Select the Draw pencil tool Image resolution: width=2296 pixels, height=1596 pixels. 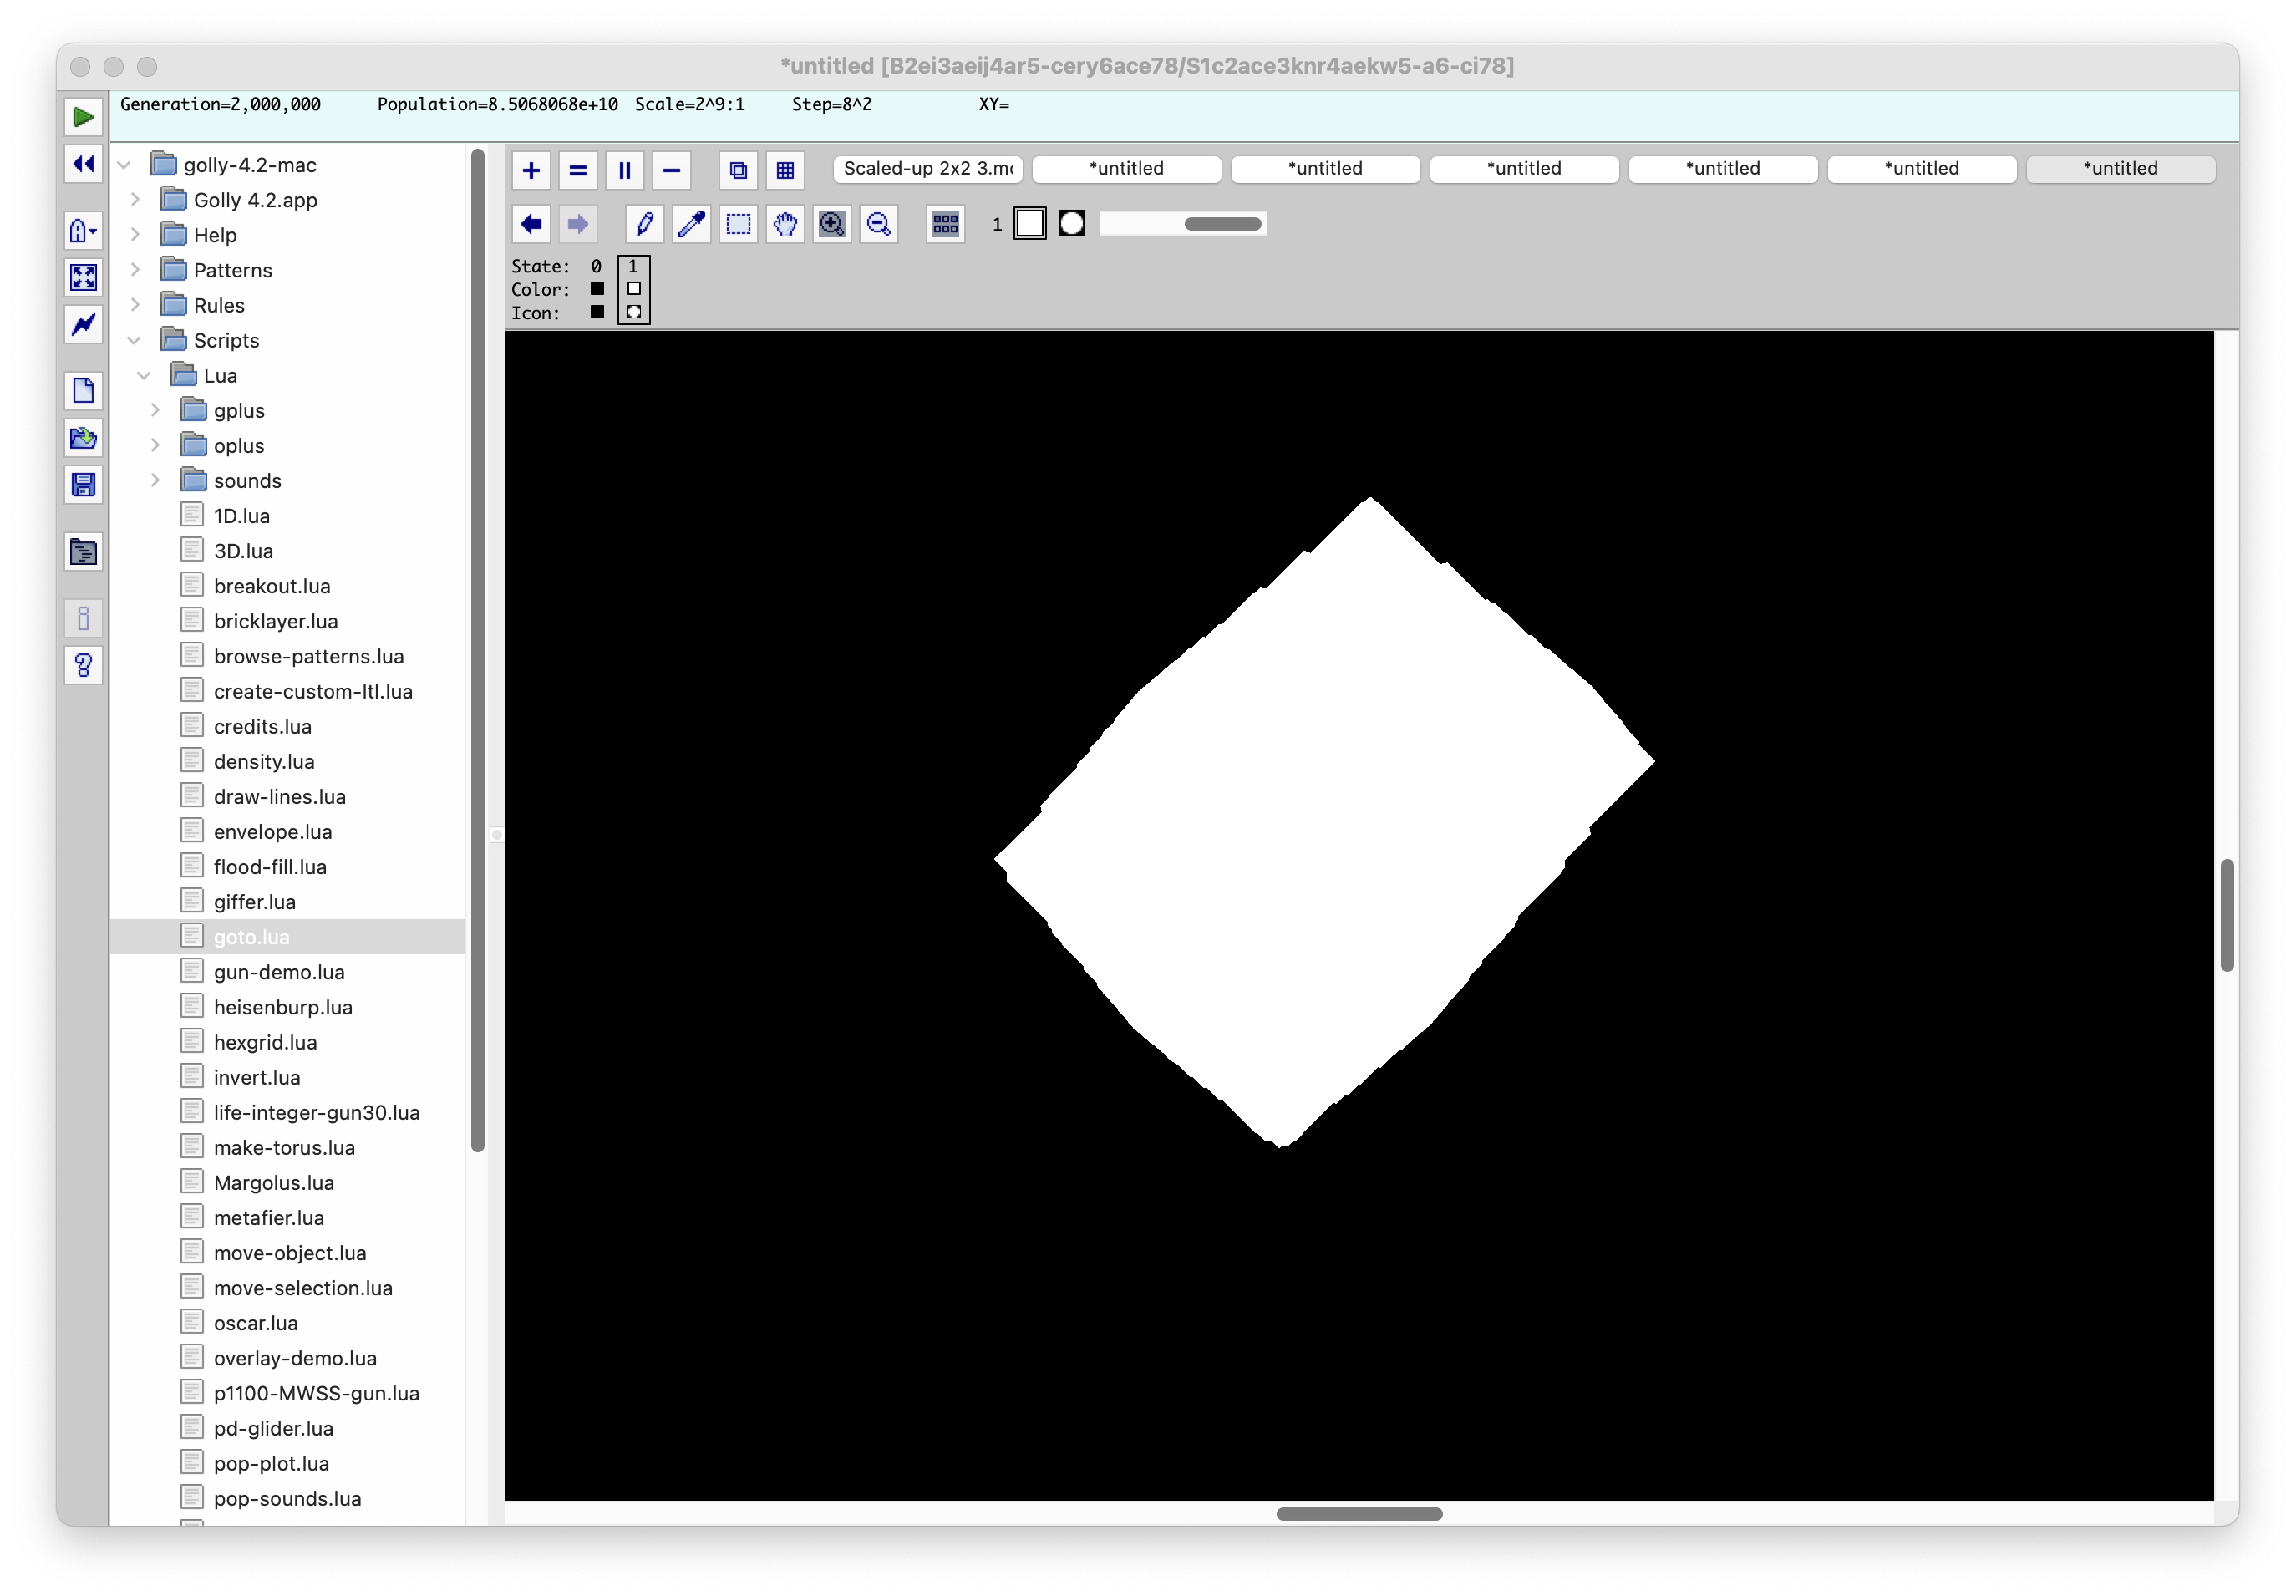coord(645,224)
